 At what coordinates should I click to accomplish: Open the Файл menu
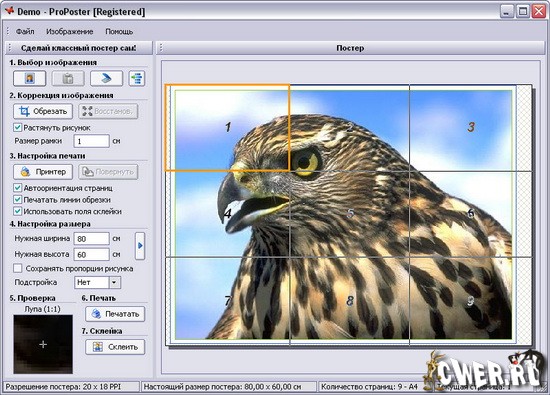click(25, 32)
